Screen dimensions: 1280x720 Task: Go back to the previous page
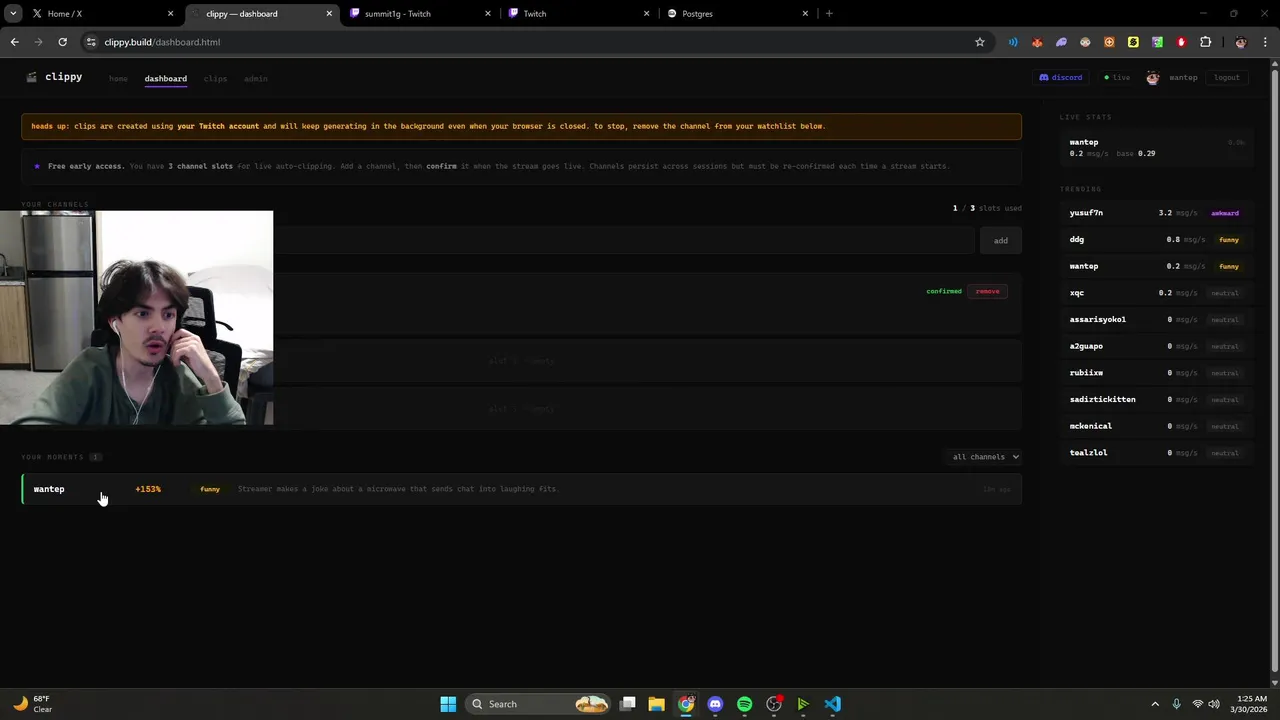(14, 42)
